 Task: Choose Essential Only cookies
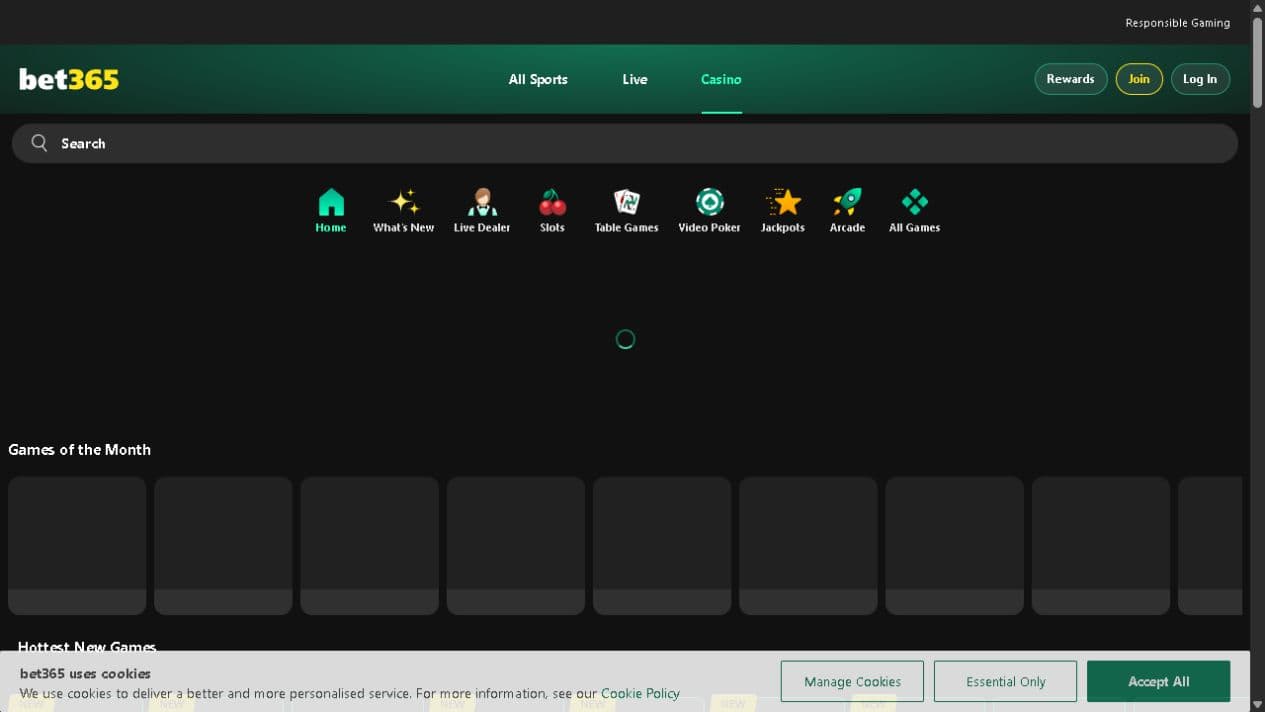1005,681
